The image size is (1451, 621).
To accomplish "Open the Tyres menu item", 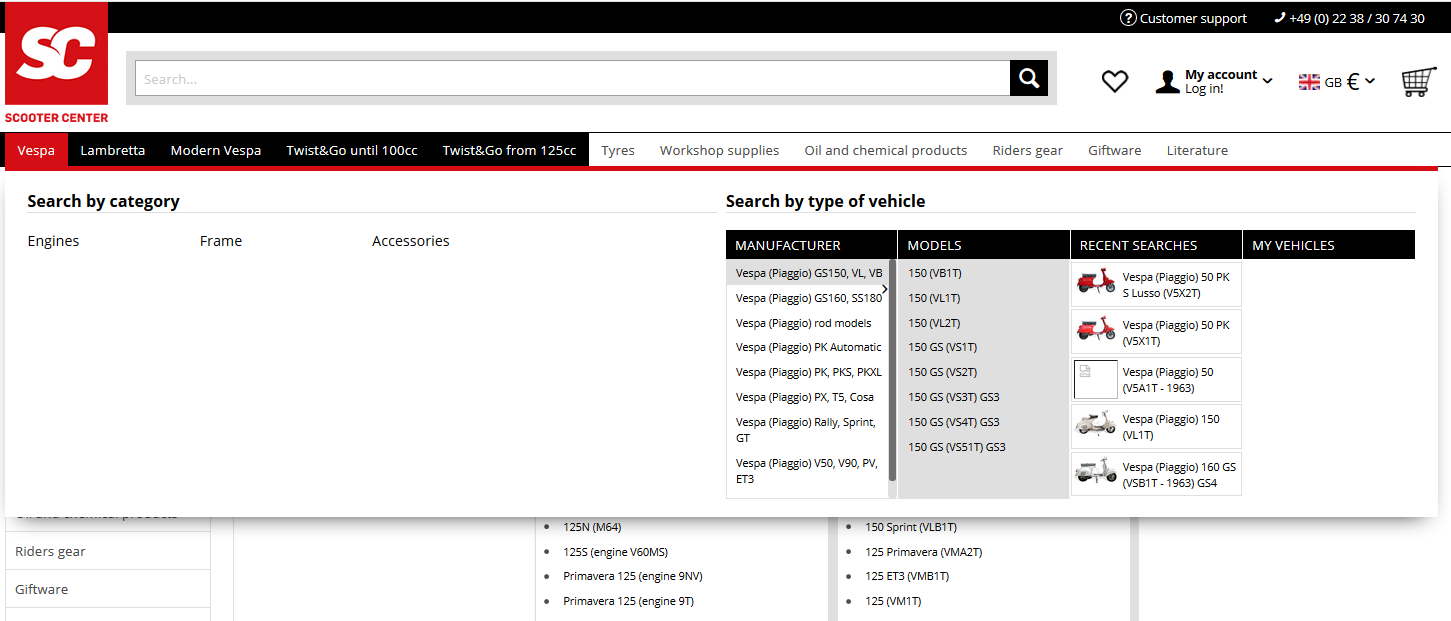I will [x=618, y=150].
